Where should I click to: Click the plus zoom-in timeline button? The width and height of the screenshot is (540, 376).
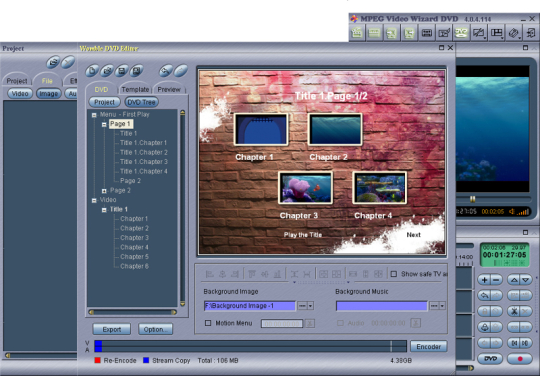[484, 280]
